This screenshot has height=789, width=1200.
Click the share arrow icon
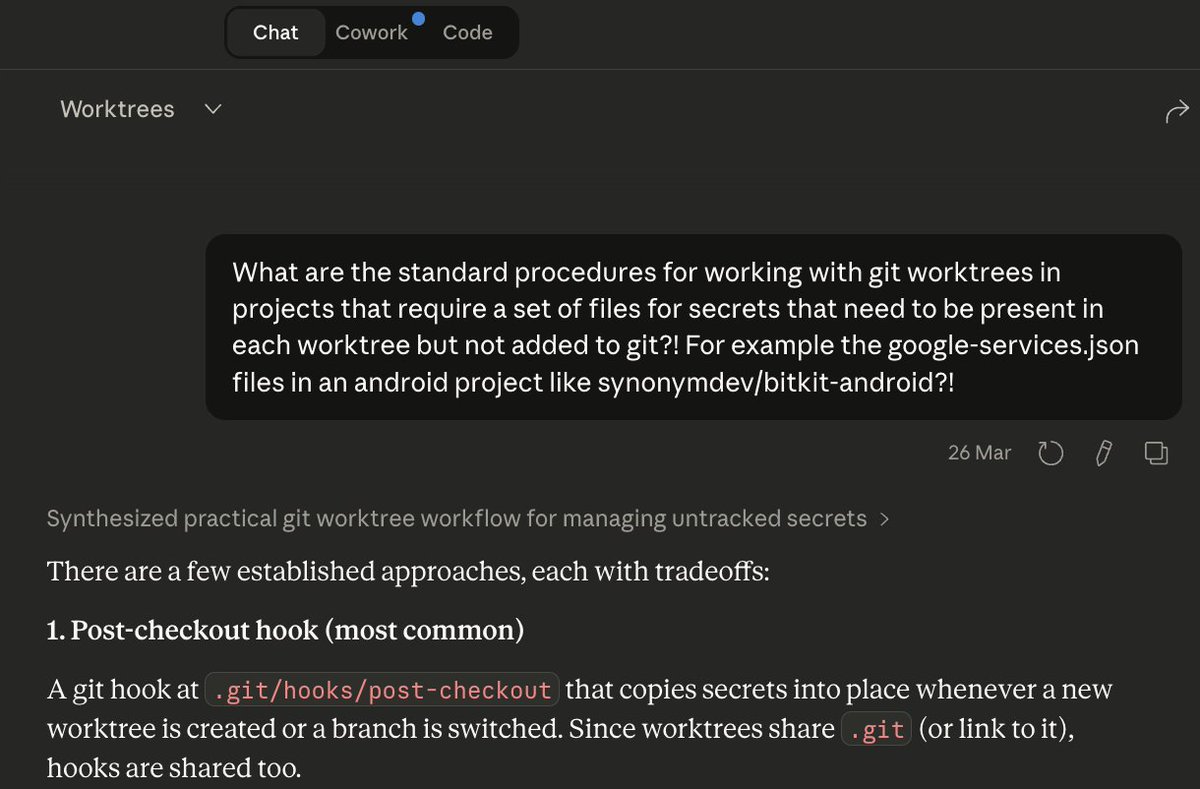pyautogui.click(x=1177, y=111)
